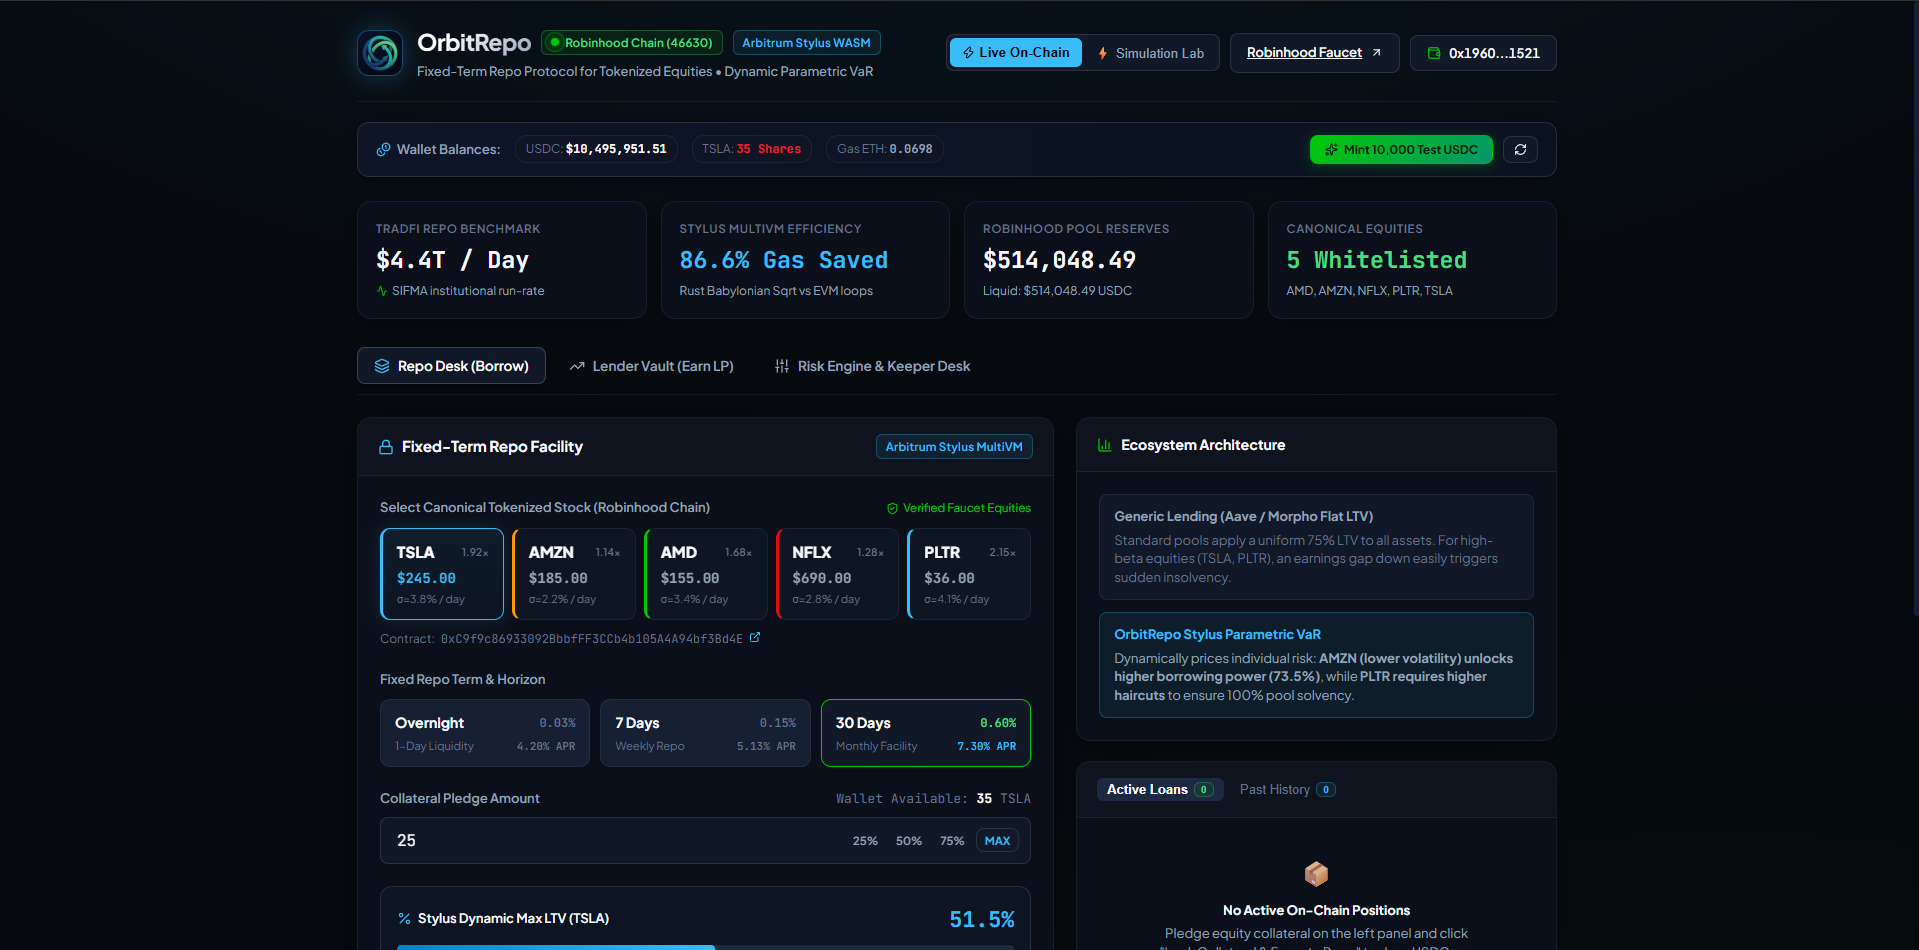Screen dimensions: 1919x950
Task: Select the 7 Days weekly repo term
Action: 705,733
